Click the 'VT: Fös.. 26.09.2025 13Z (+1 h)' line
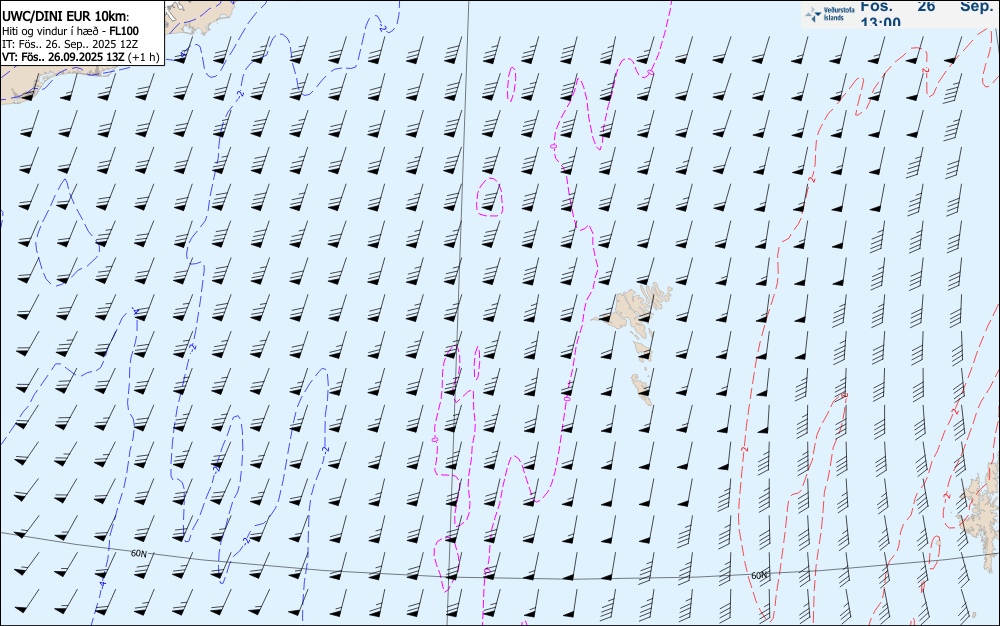Image resolution: width=1000 pixels, height=626 pixels. (80, 57)
